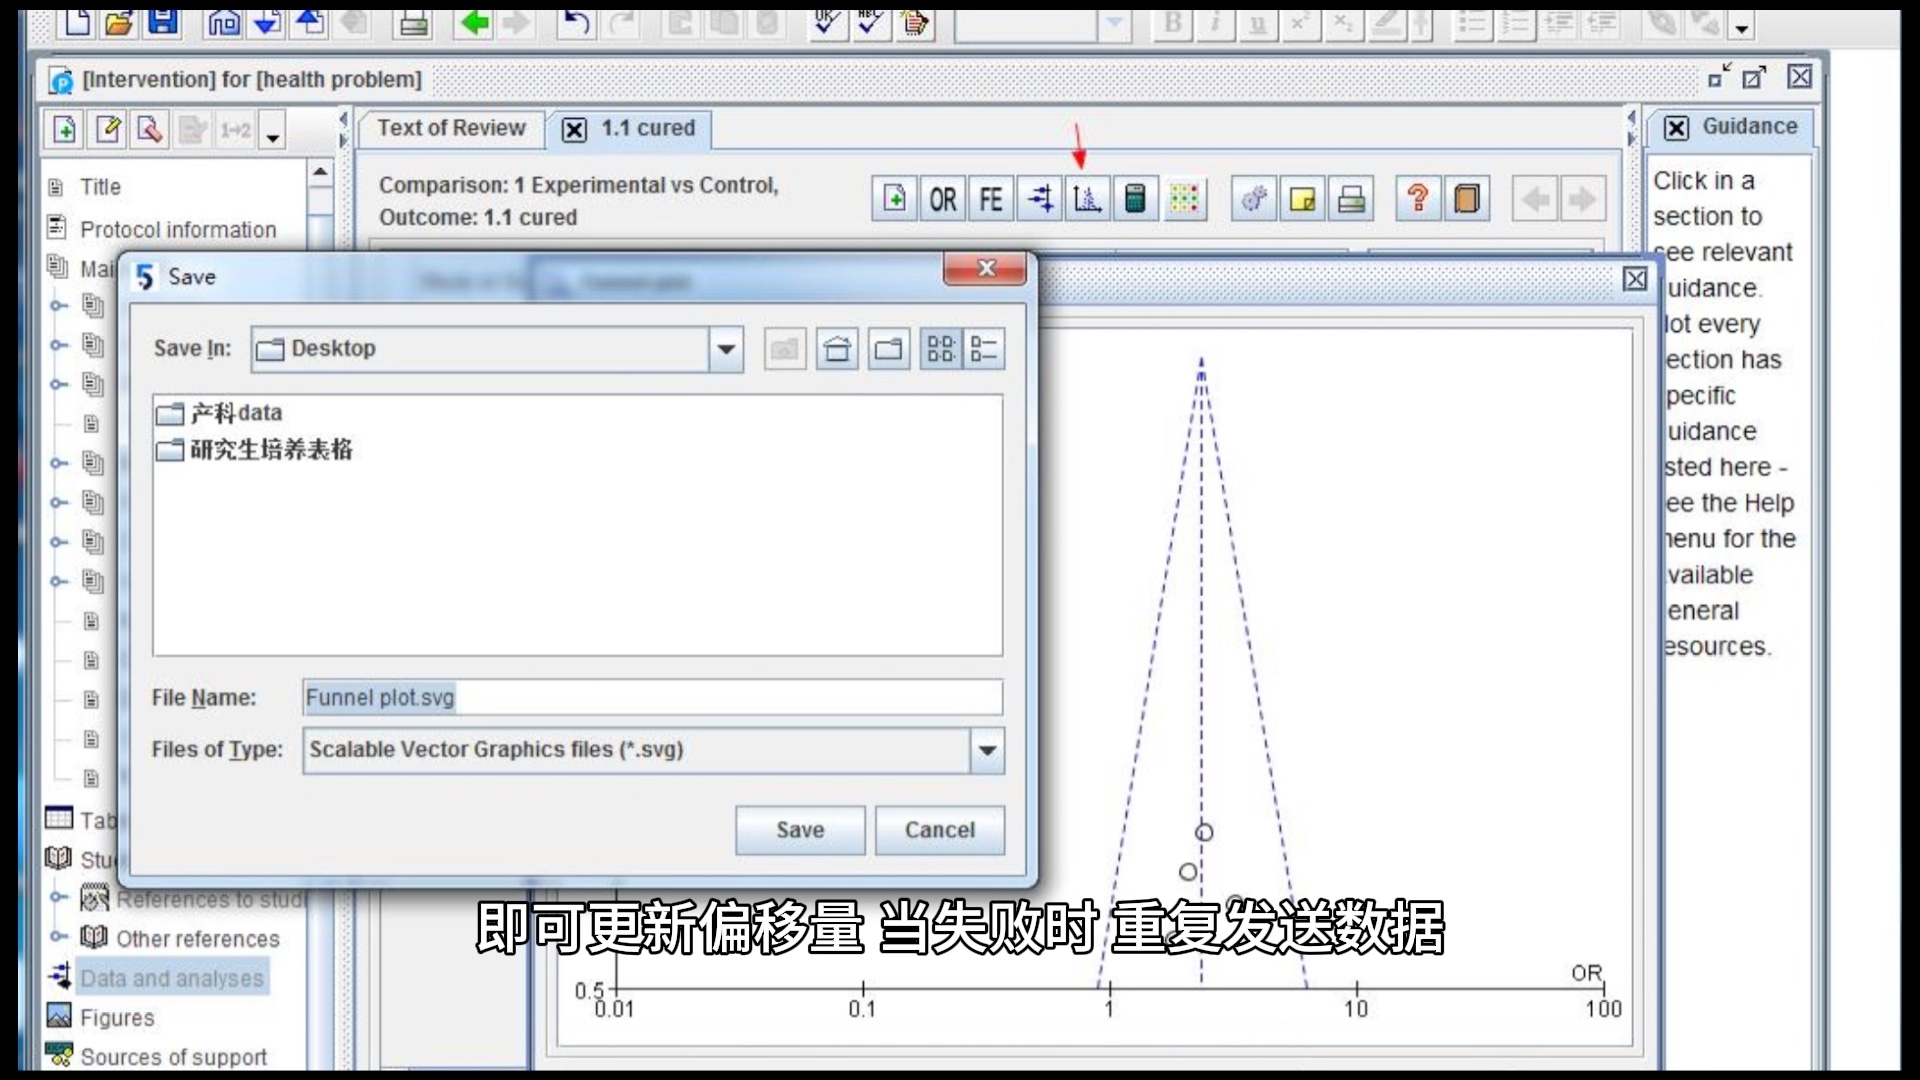Click the Cancel button in dialog
This screenshot has height=1080, width=1920.
[939, 830]
